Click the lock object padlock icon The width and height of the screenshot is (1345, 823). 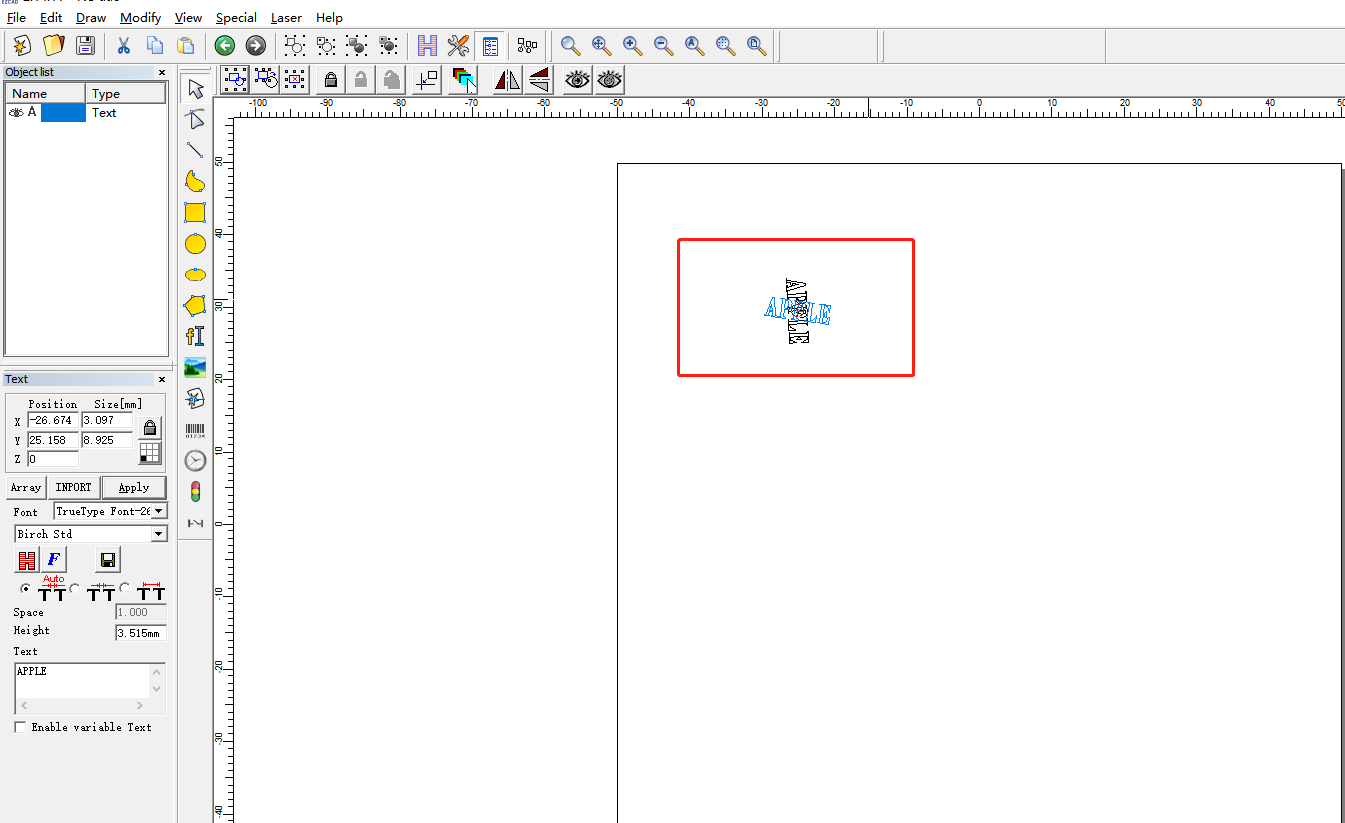pos(331,79)
